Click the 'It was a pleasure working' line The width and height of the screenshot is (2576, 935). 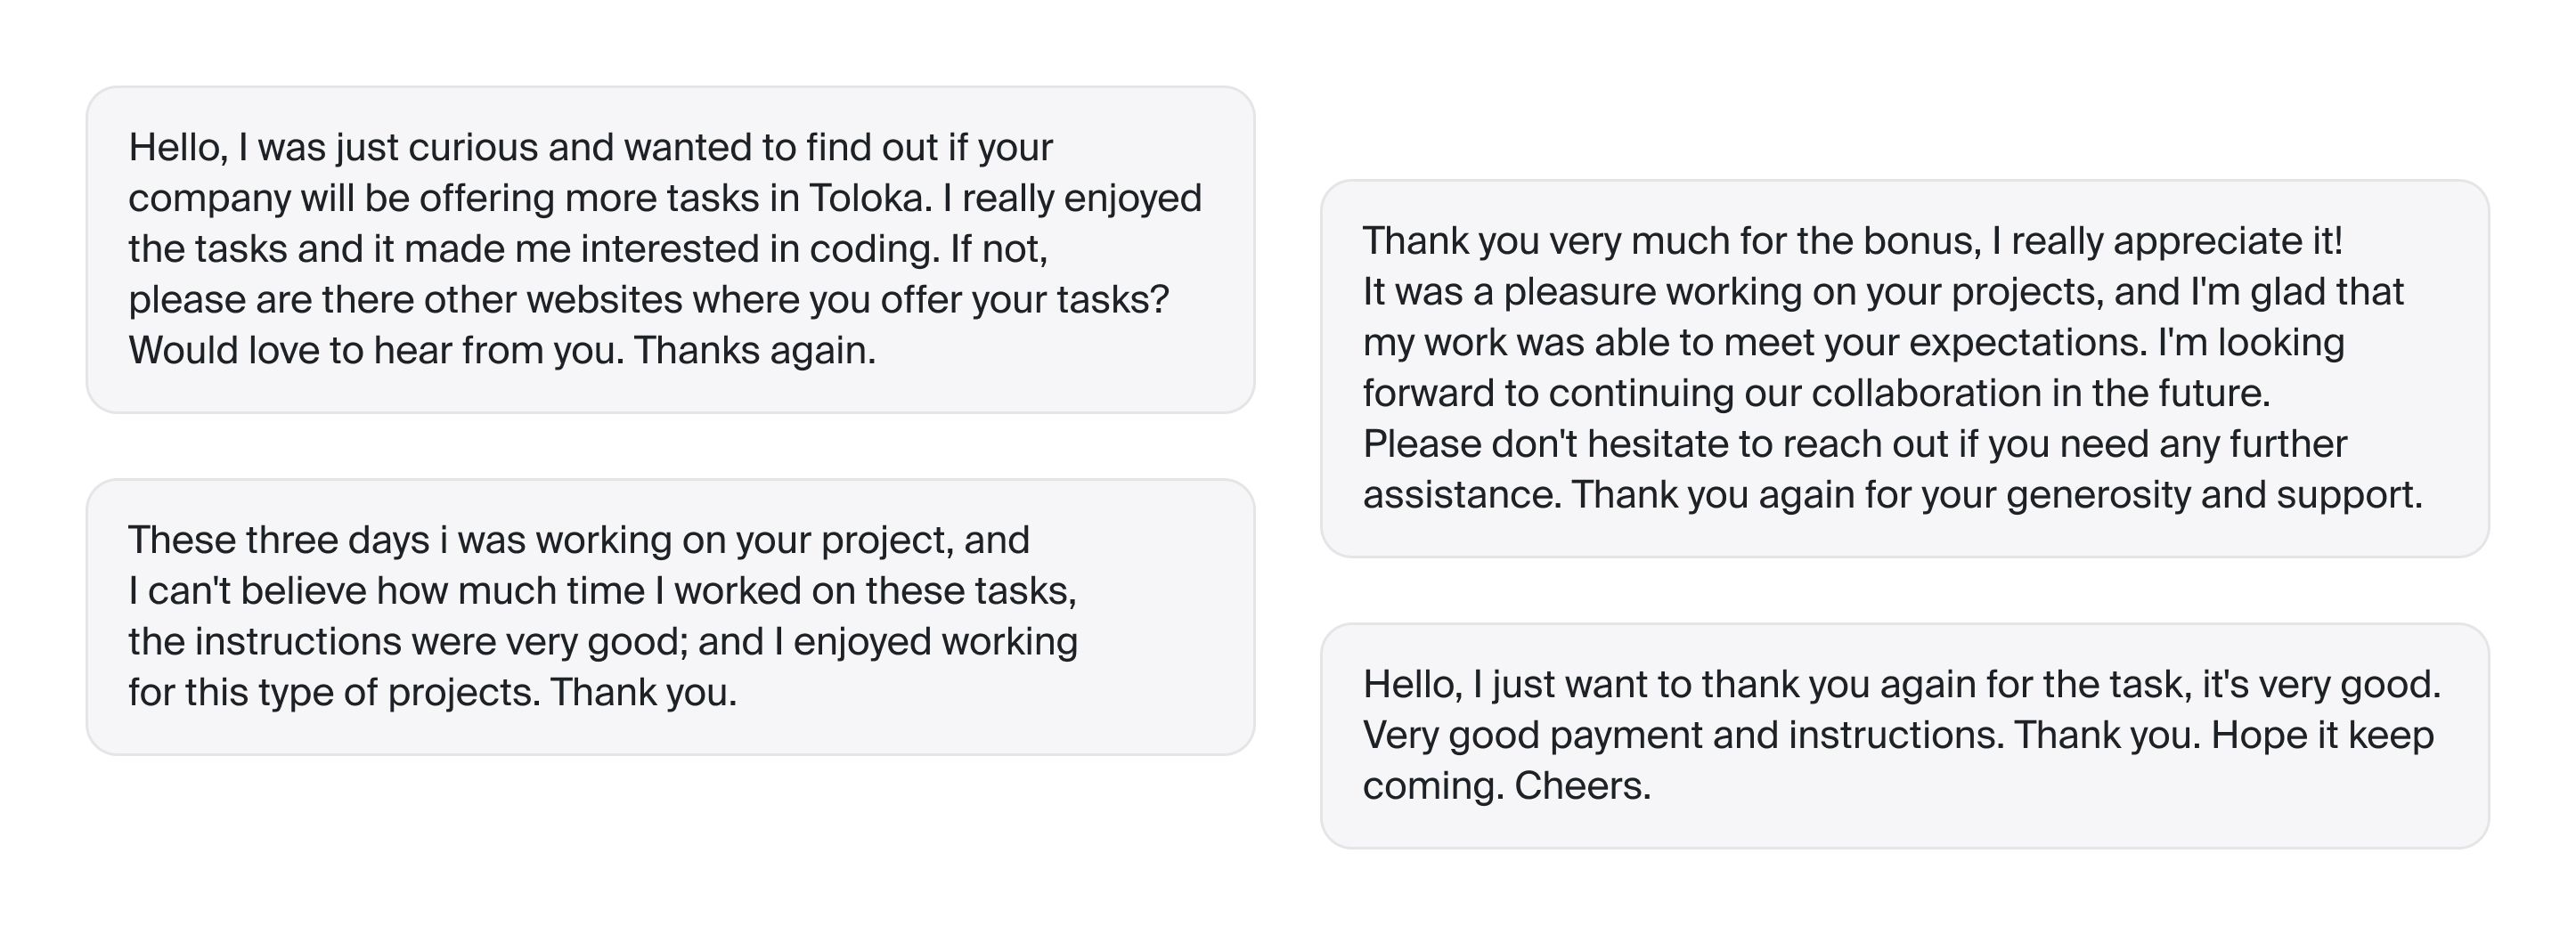coord(1883,292)
